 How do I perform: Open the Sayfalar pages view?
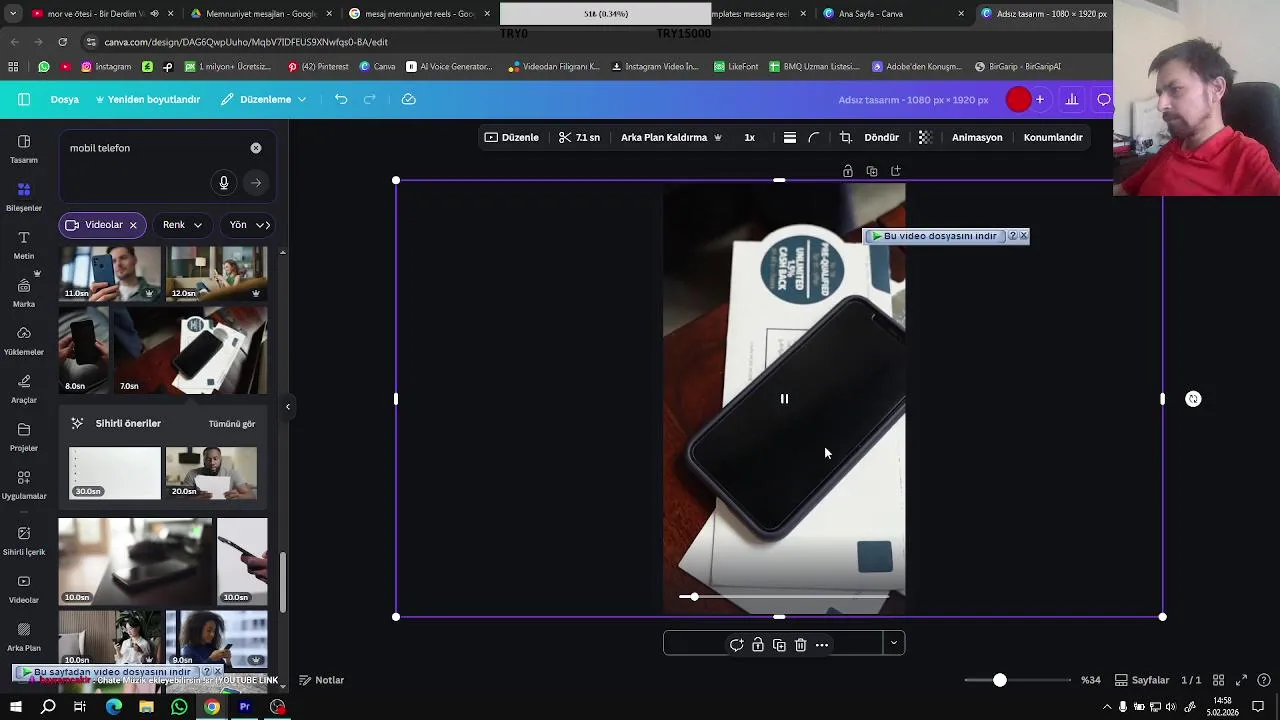[1142, 680]
